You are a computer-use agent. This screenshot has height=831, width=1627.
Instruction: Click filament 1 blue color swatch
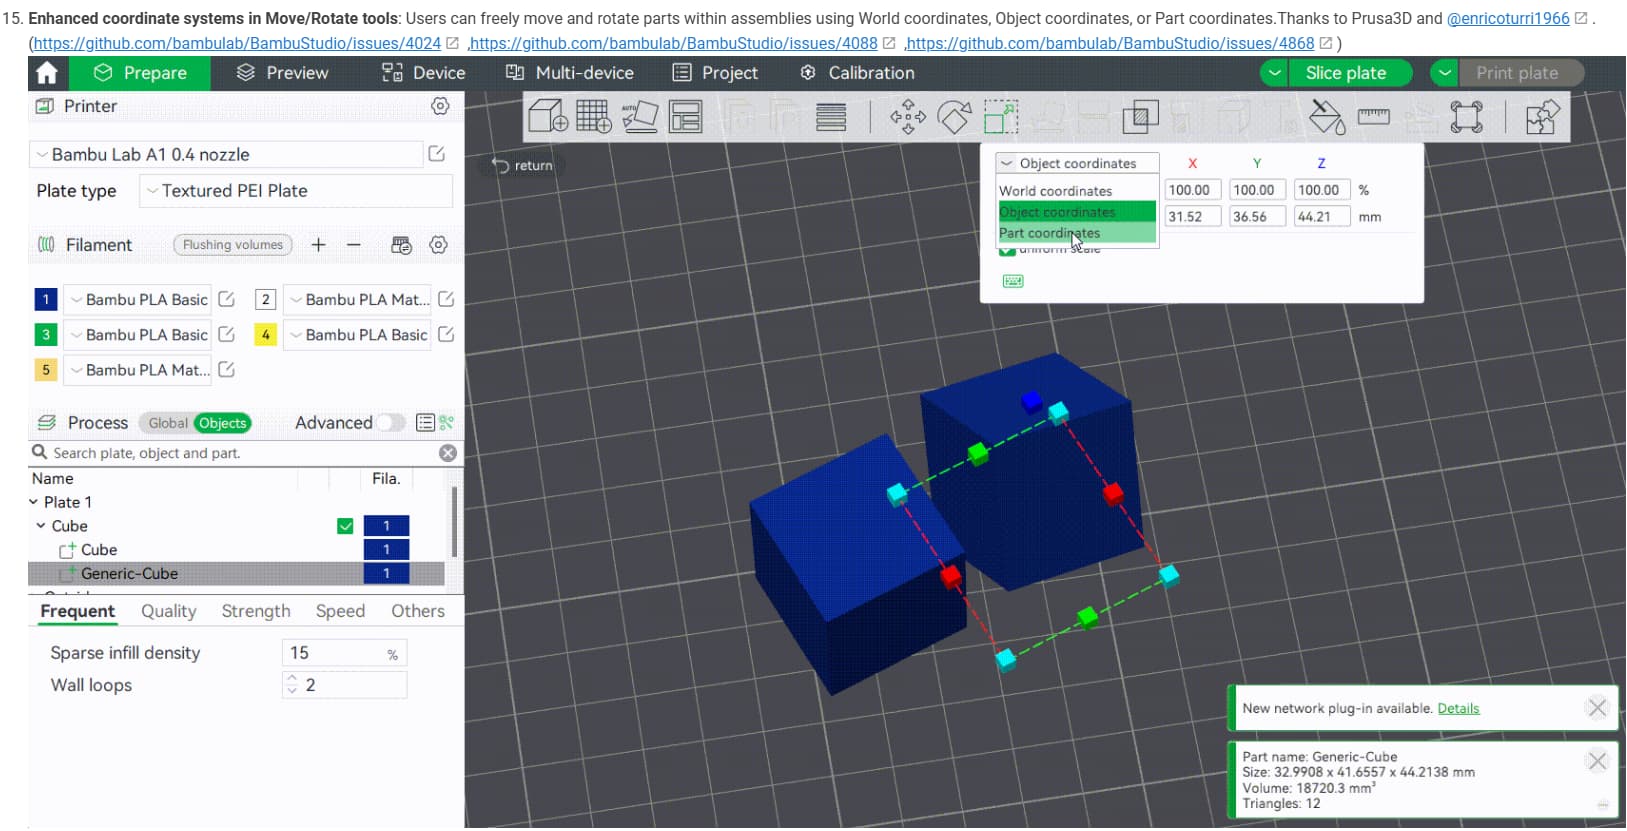pyautogui.click(x=46, y=299)
